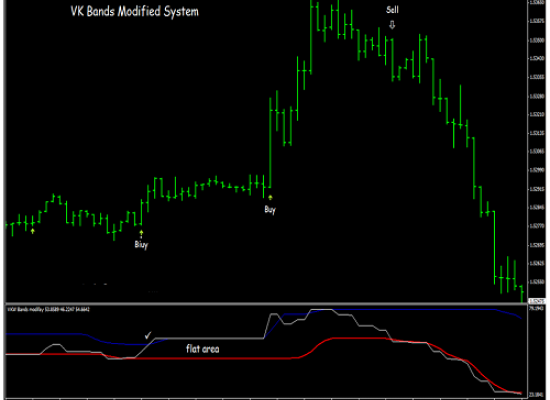This screenshot has width=550, height=400.
Task: Select the VK Bands Modified System title
Action: 135,11
